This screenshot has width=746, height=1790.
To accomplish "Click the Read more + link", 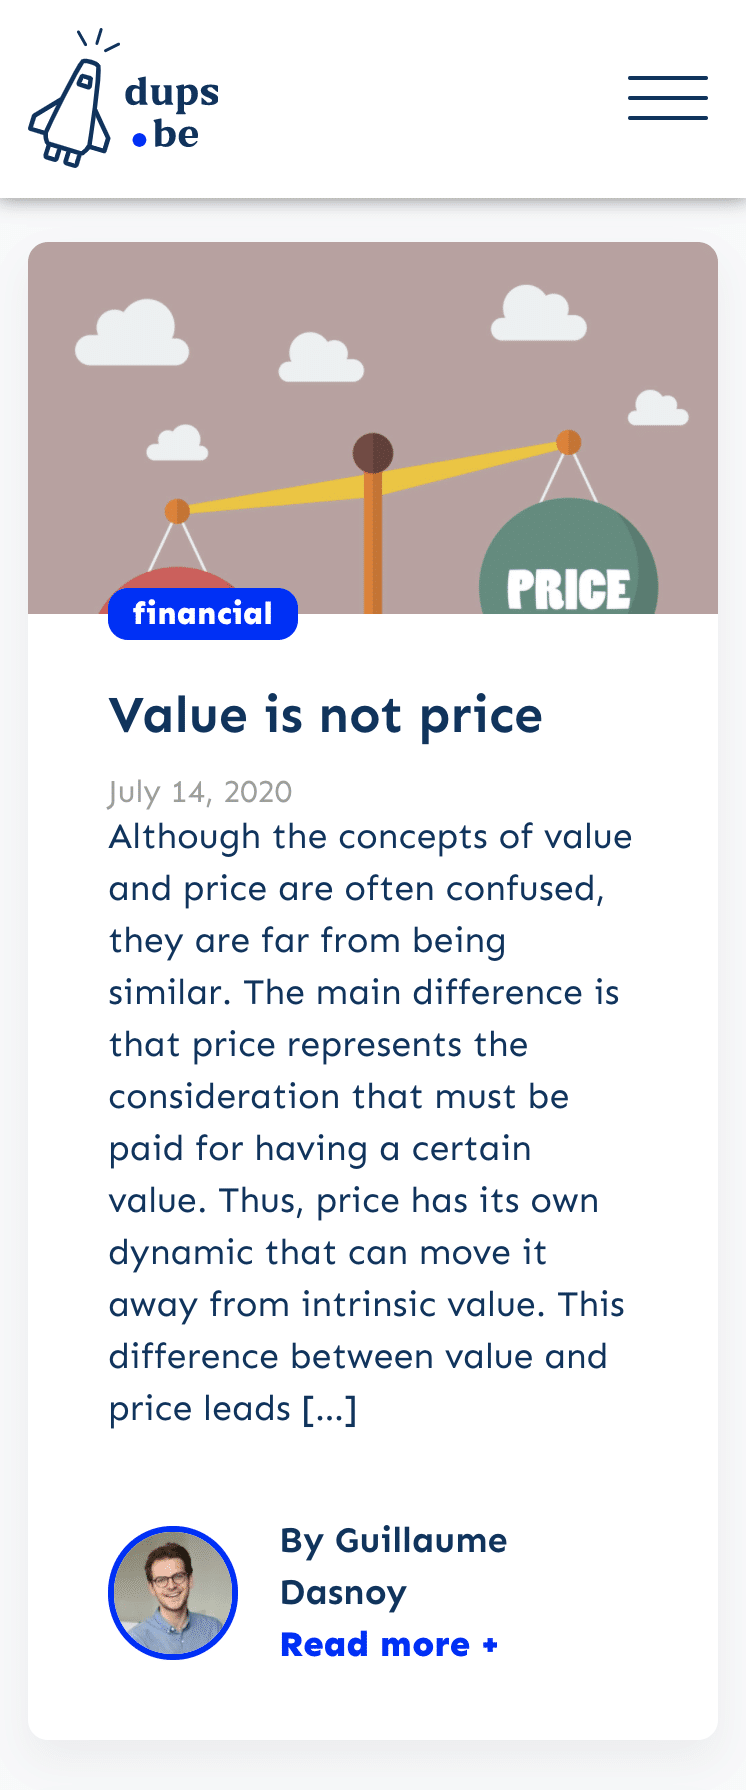I will [389, 1644].
